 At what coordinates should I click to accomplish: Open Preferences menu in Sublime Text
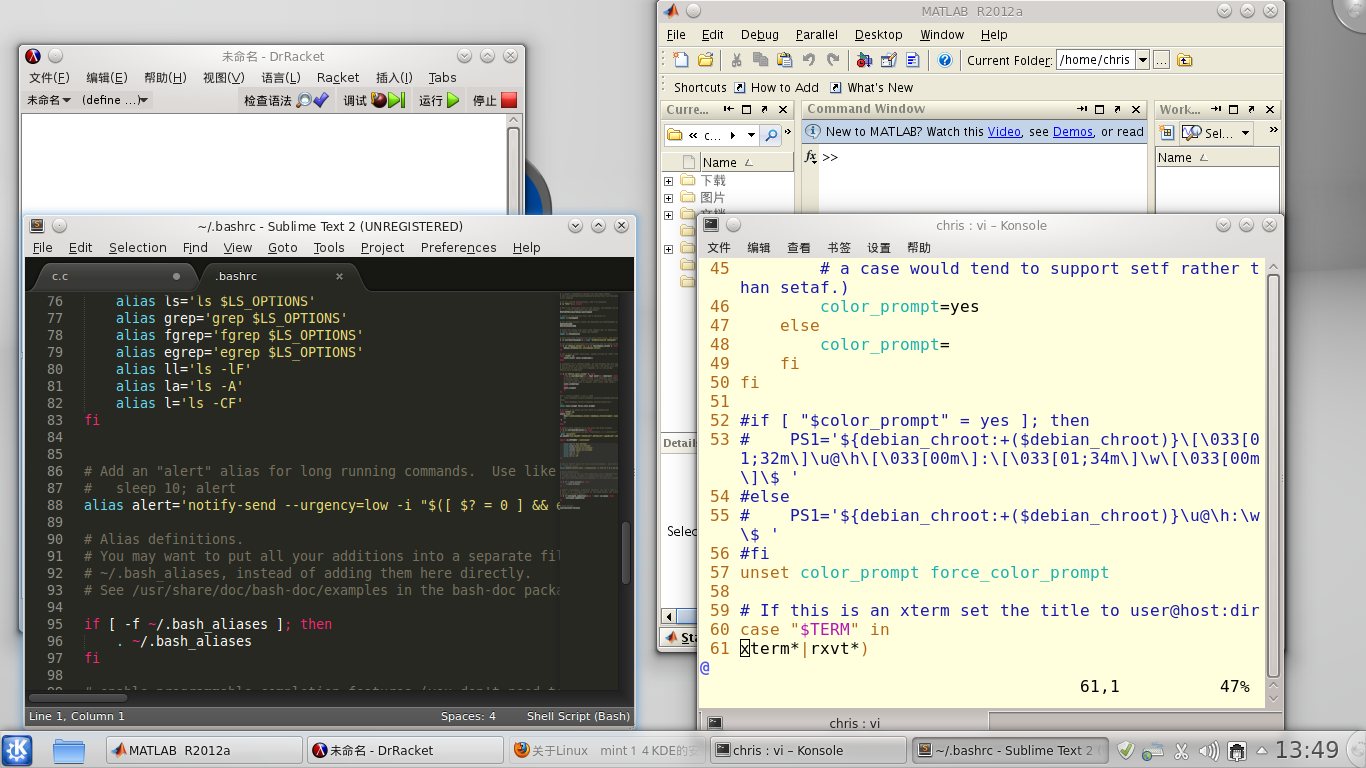[458, 248]
